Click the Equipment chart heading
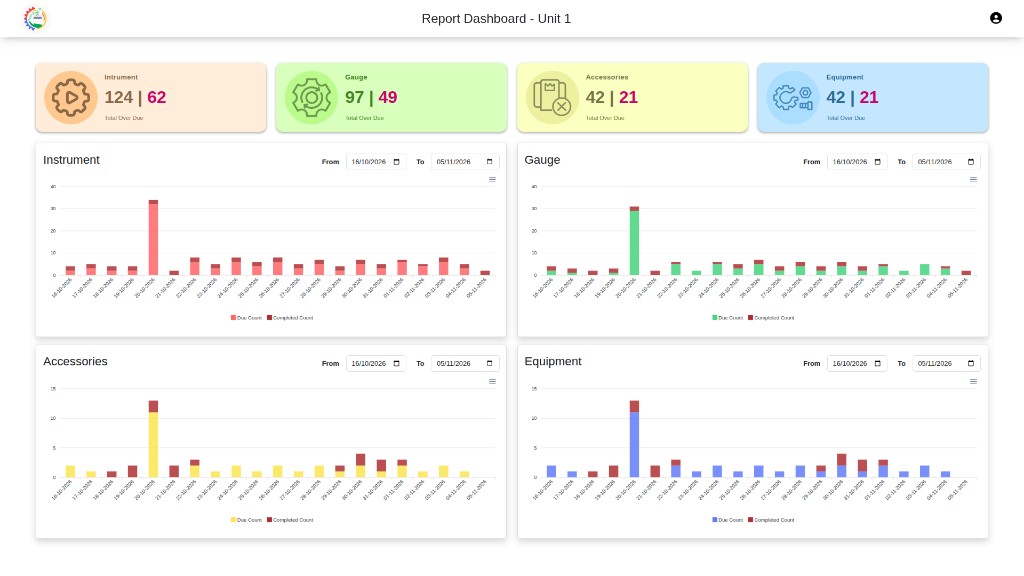 pos(552,362)
